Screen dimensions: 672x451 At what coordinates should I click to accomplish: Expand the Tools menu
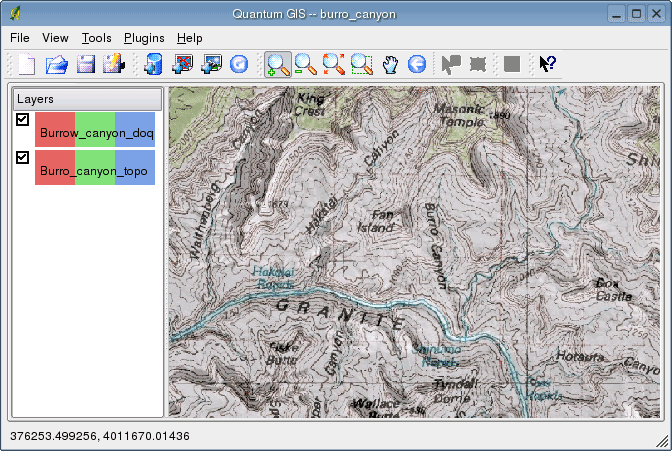[97, 38]
